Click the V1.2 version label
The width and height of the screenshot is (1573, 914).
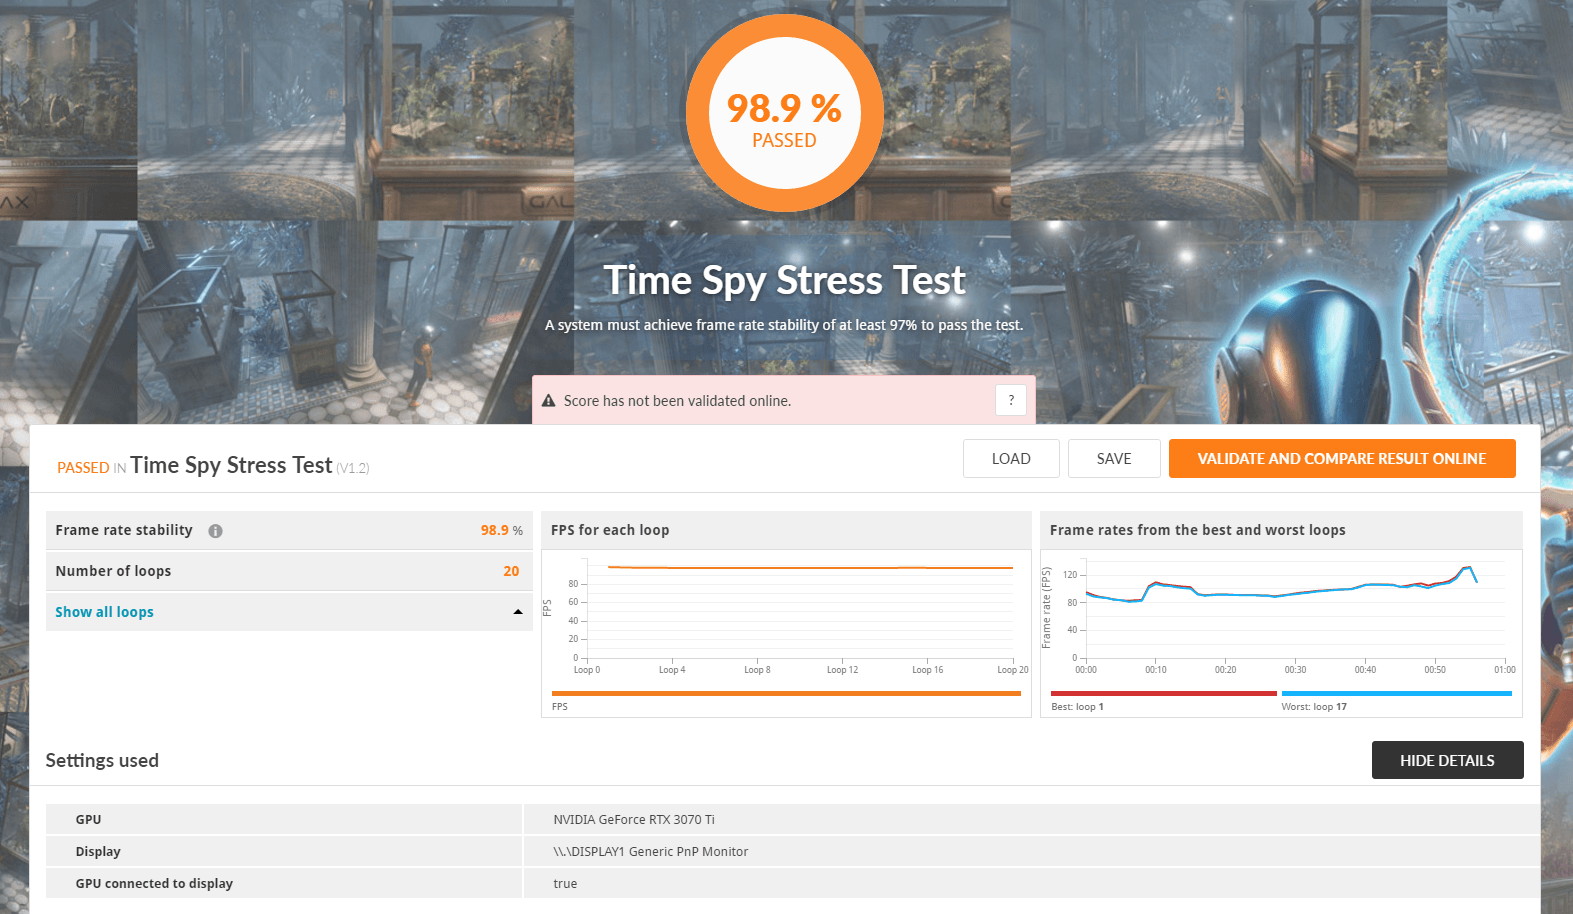point(353,468)
